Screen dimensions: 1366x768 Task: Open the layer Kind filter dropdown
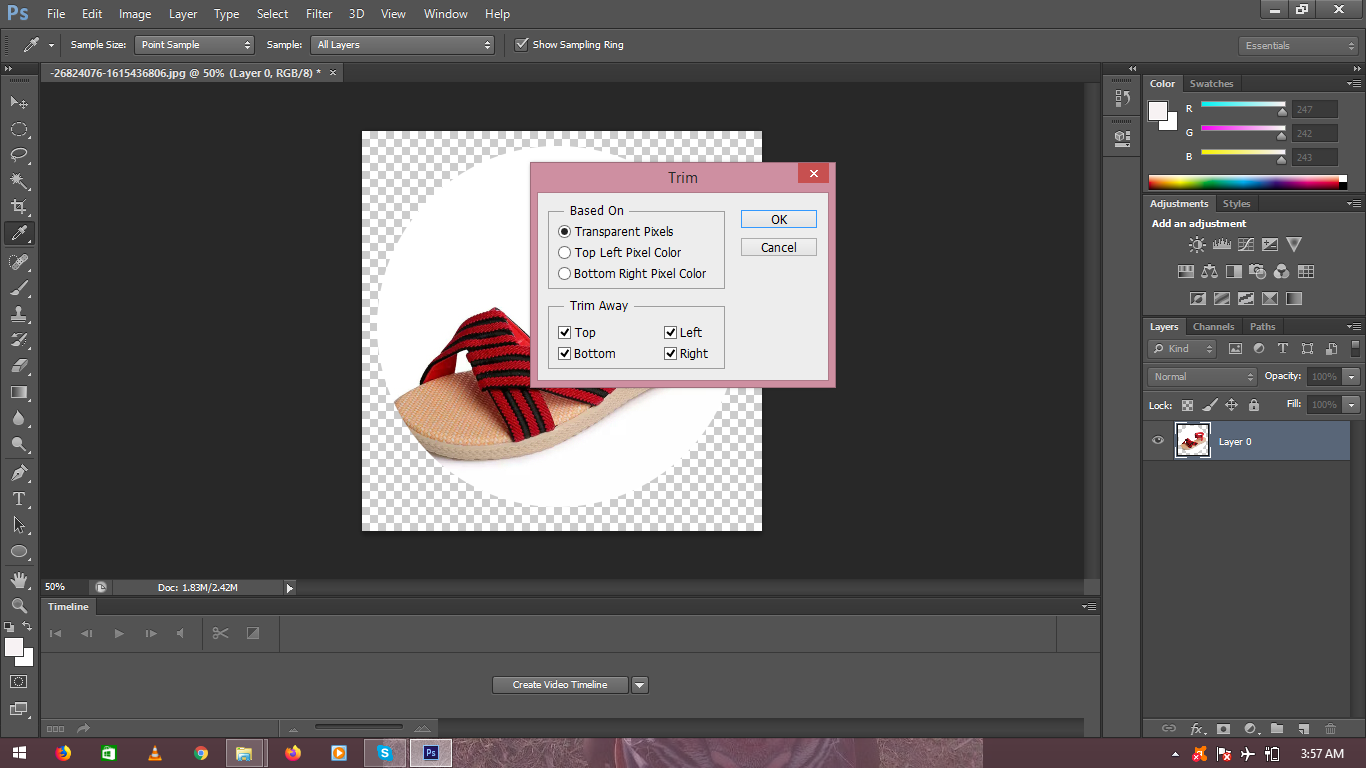pos(1182,348)
